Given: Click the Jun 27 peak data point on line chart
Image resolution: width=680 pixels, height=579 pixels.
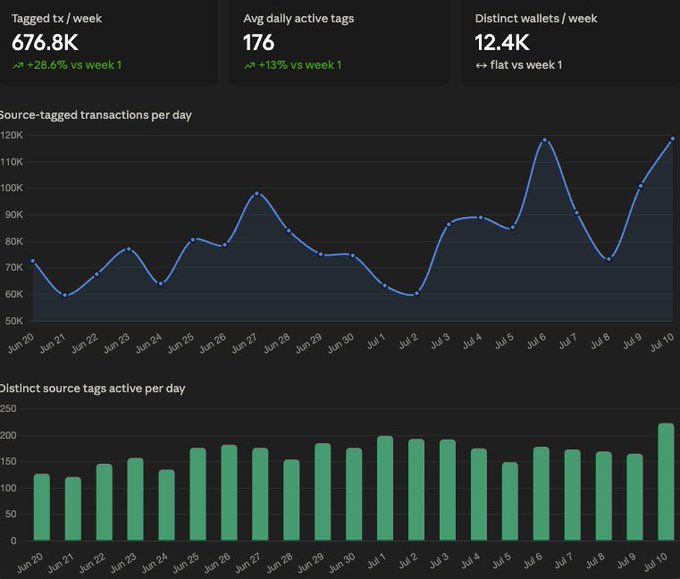Looking at the screenshot, I should click(257, 193).
